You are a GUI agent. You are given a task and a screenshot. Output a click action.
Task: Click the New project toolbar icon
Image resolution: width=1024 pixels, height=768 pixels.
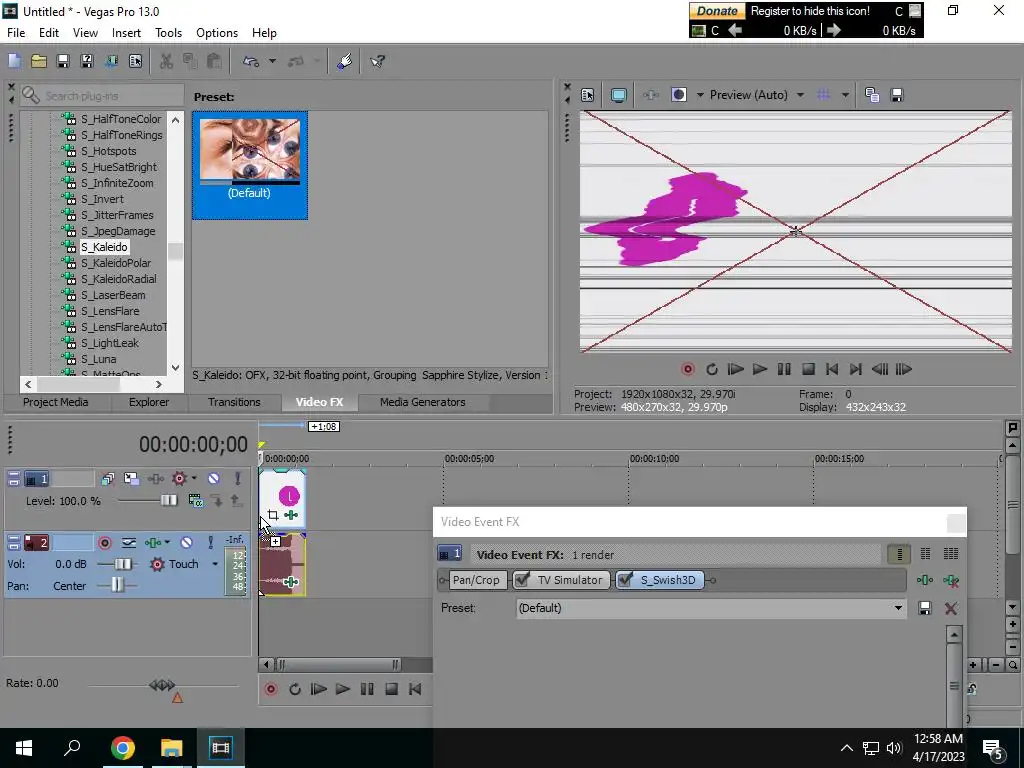(14, 61)
